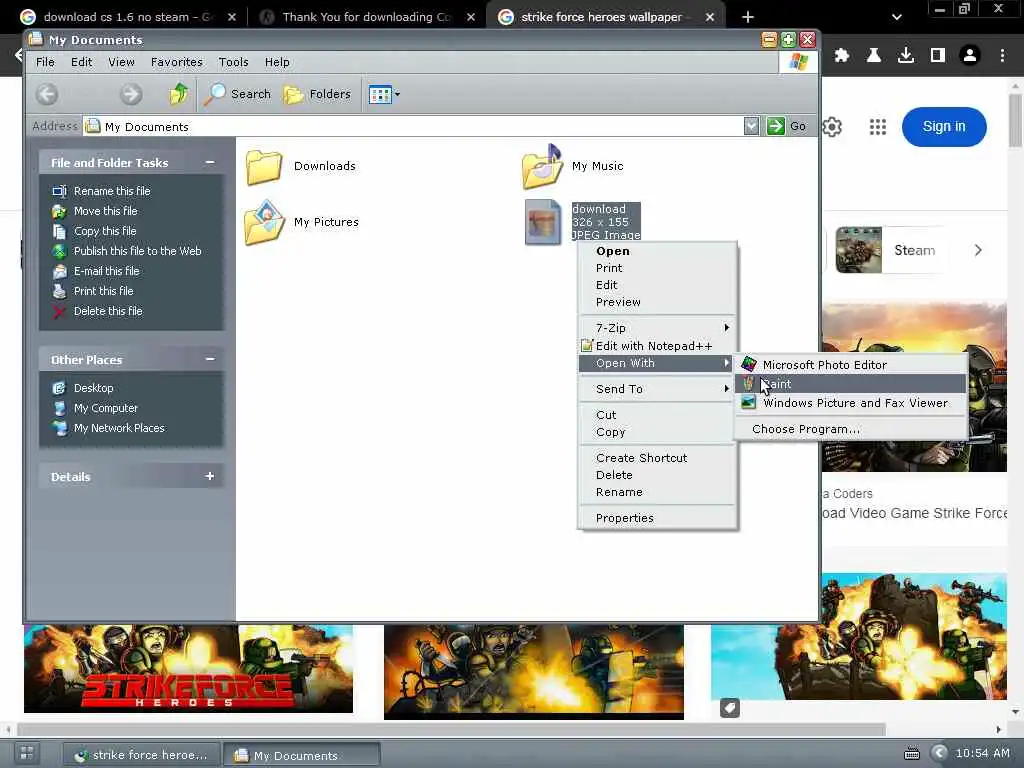Click the browser profile avatar icon
Image resolution: width=1024 pixels, height=768 pixels.
click(x=970, y=56)
